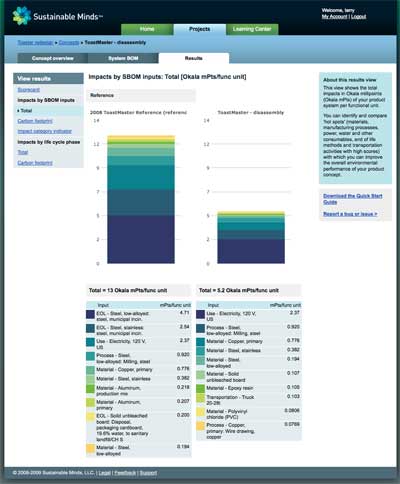Click the Transportation - Truck 20-28t row text

[x=230, y=400]
